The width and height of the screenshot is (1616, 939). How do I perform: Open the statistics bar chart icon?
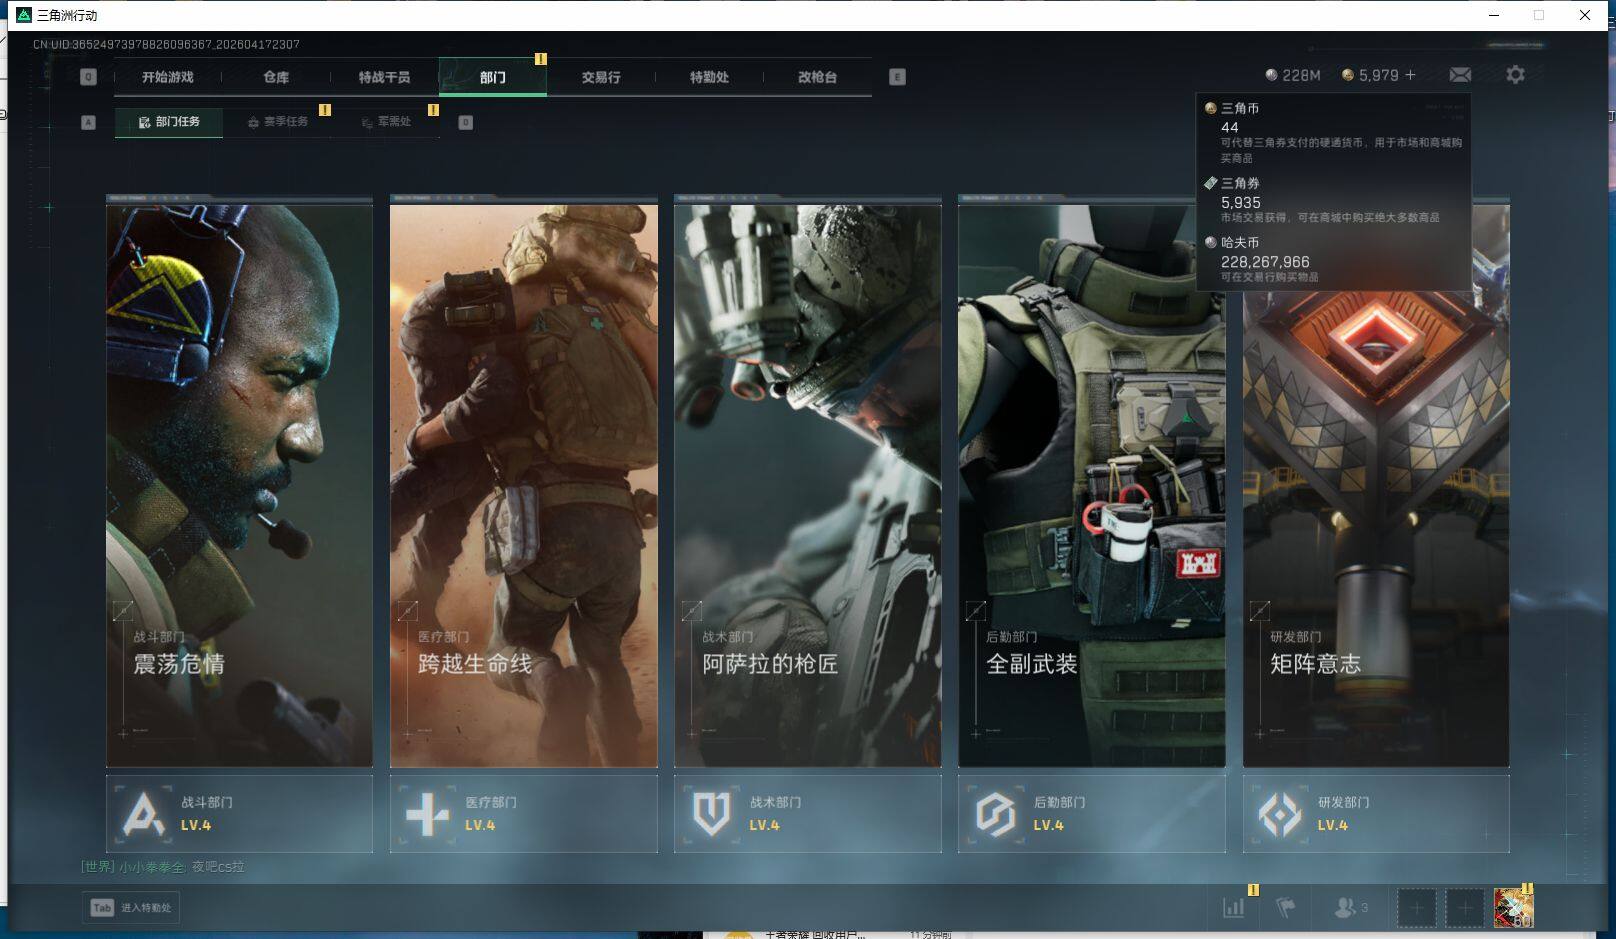point(1234,908)
